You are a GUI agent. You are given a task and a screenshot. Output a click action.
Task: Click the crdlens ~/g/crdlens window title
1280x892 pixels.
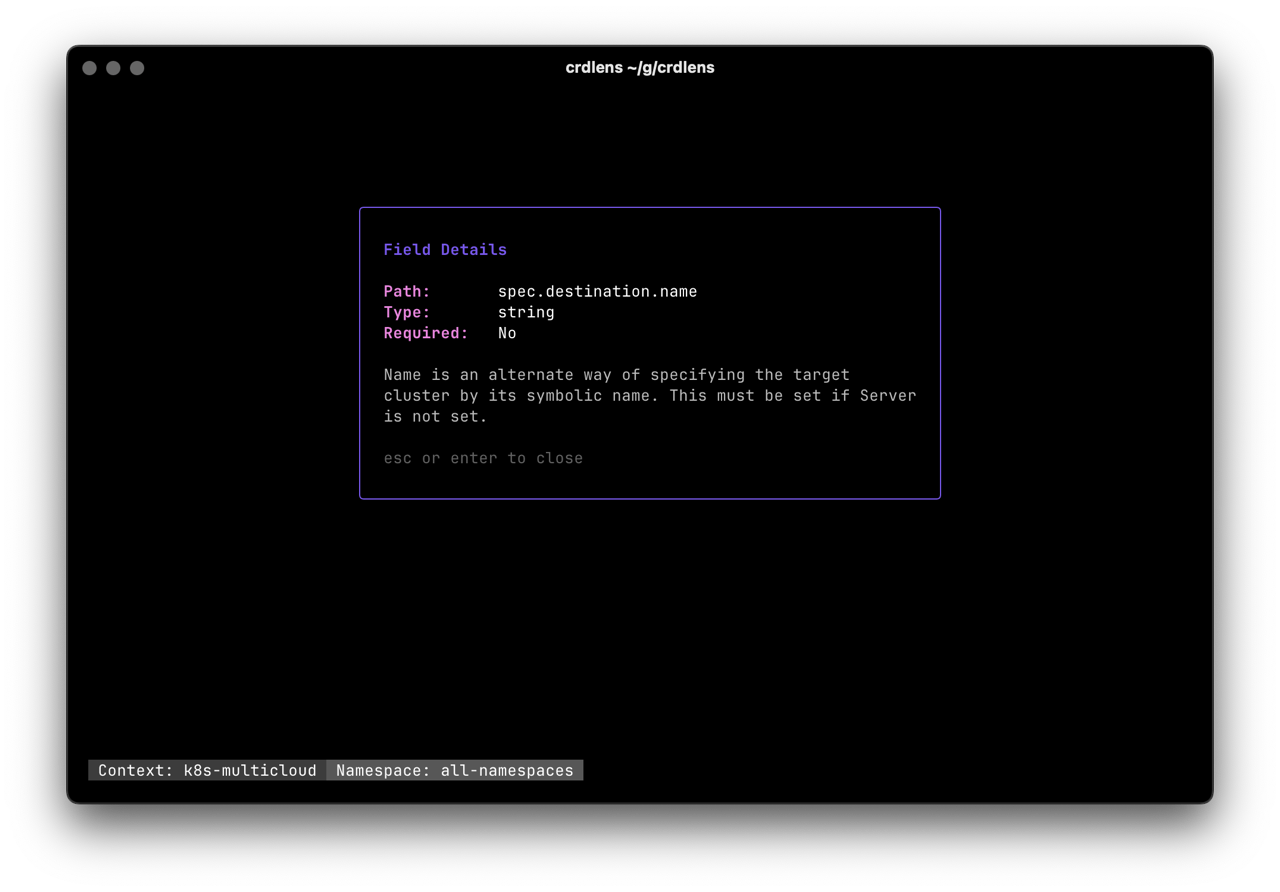[640, 67]
